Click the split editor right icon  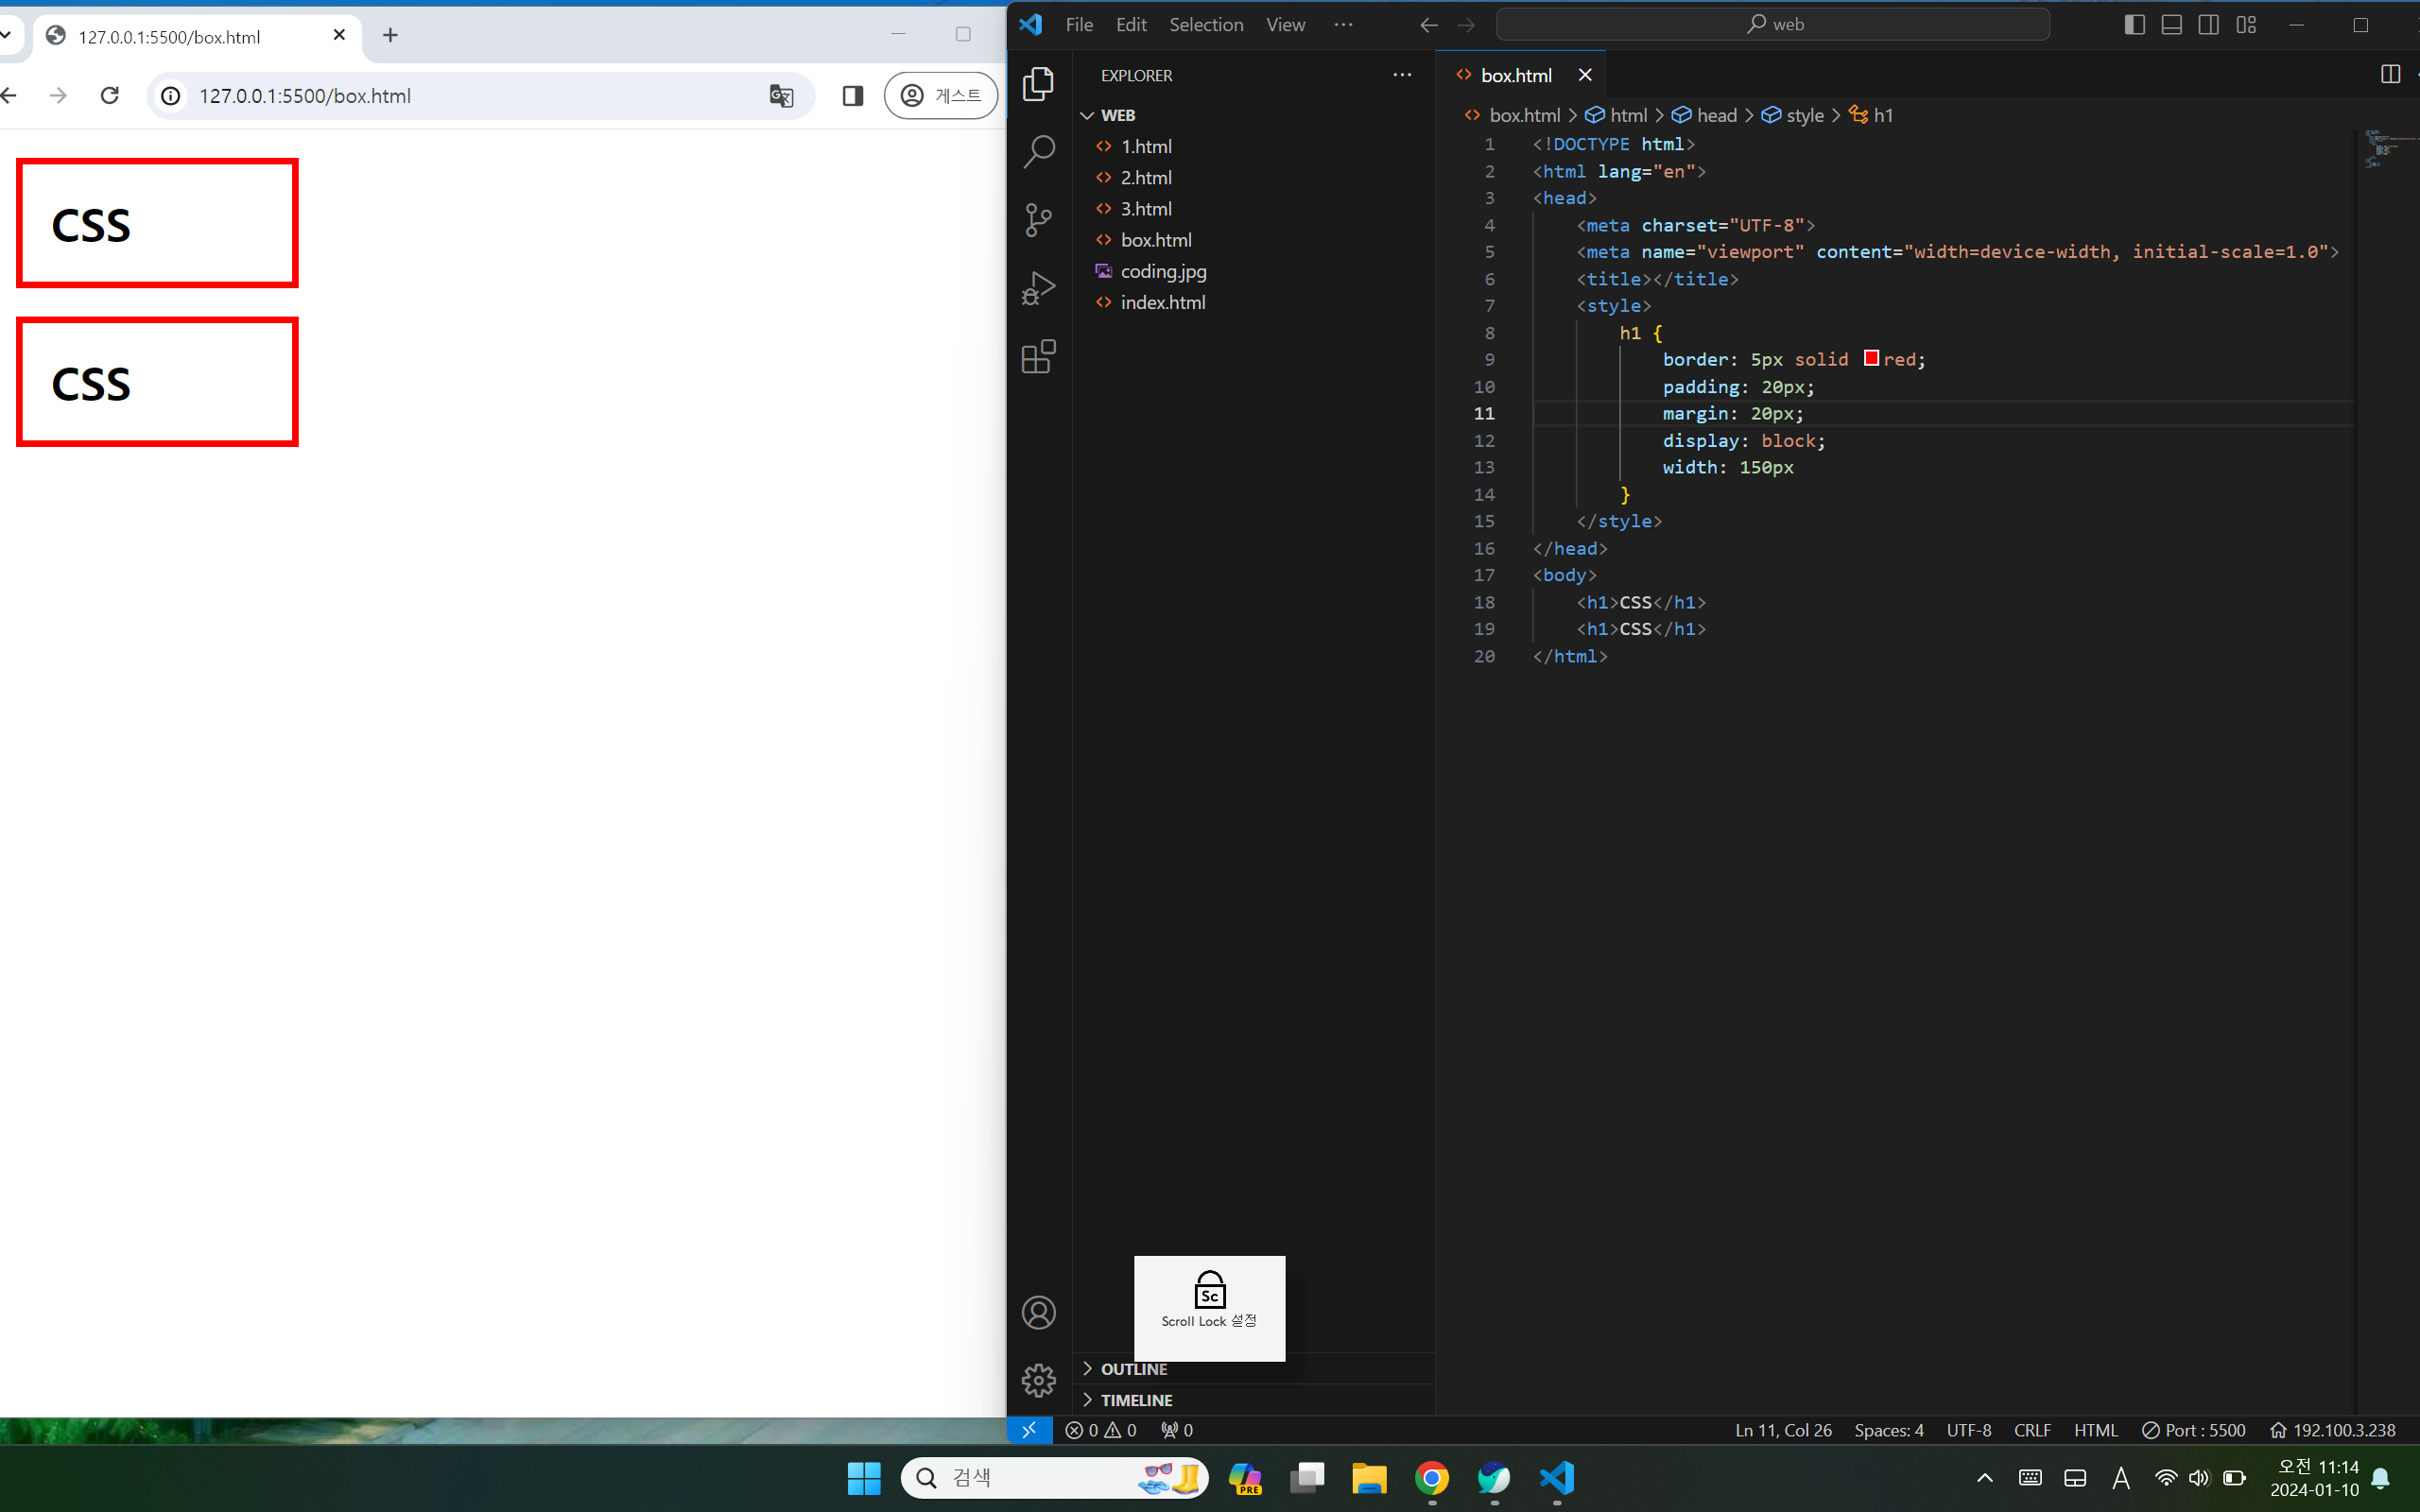point(2390,75)
